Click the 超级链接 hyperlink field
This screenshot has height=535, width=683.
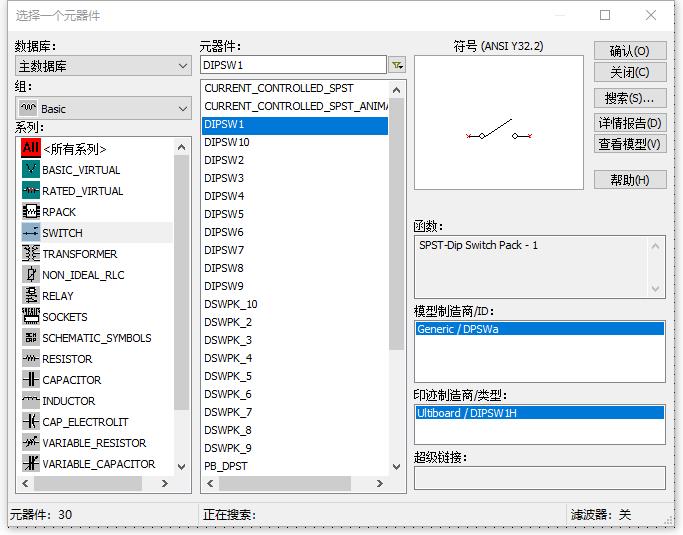pyautogui.click(x=540, y=478)
